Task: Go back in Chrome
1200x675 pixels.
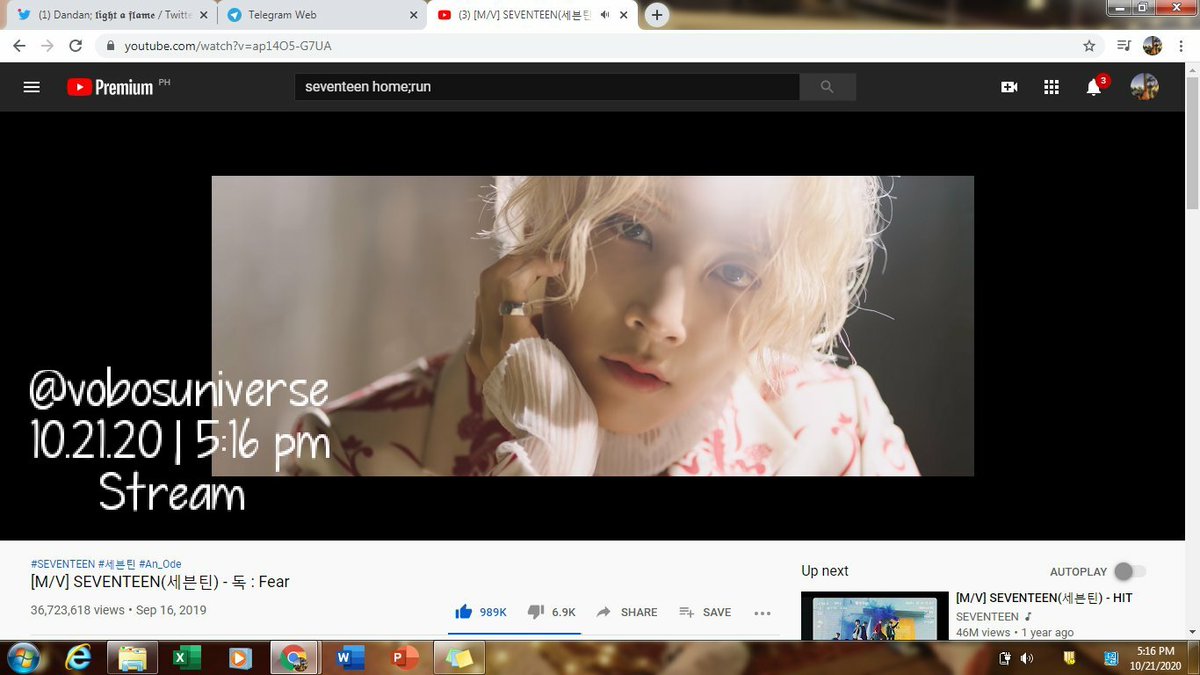Action: pos(20,46)
